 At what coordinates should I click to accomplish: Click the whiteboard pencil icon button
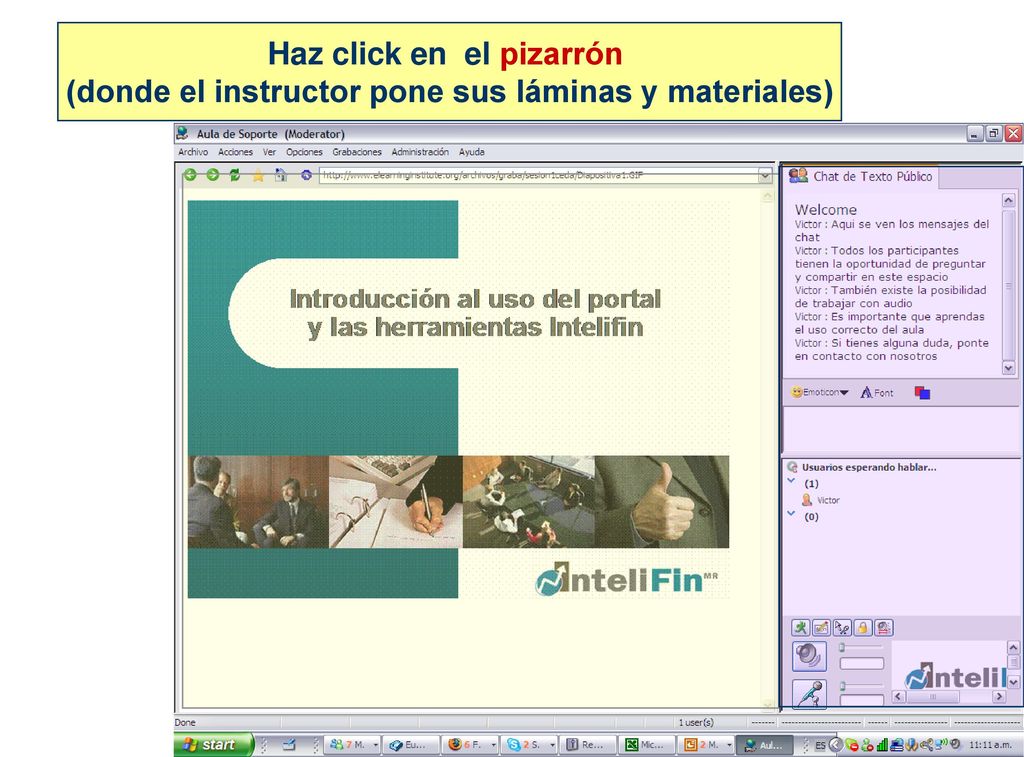821,628
